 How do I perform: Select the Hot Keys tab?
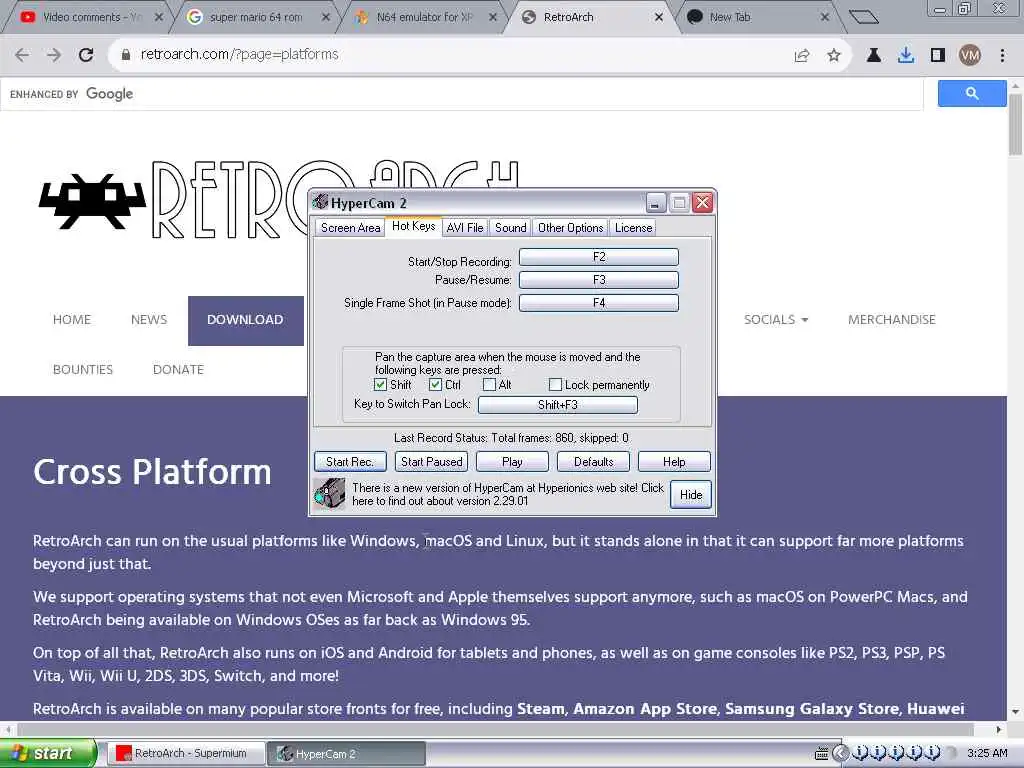[413, 226]
